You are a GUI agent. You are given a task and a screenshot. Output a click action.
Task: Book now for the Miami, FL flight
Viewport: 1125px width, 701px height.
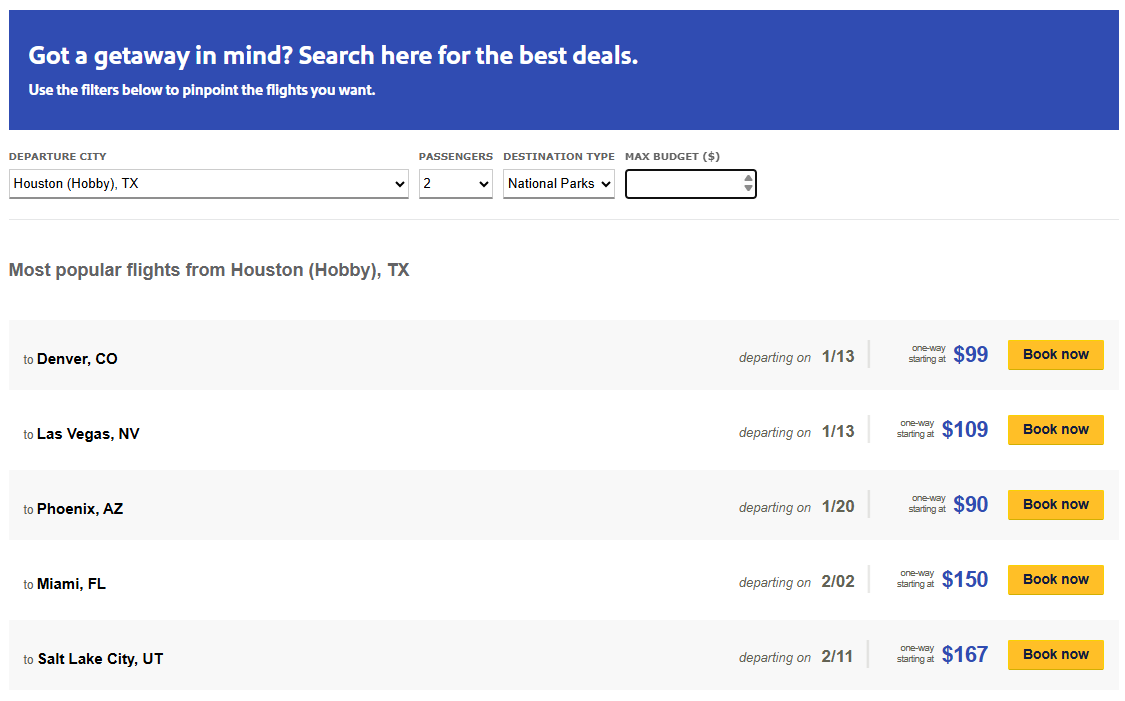(x=1055, y=579)
